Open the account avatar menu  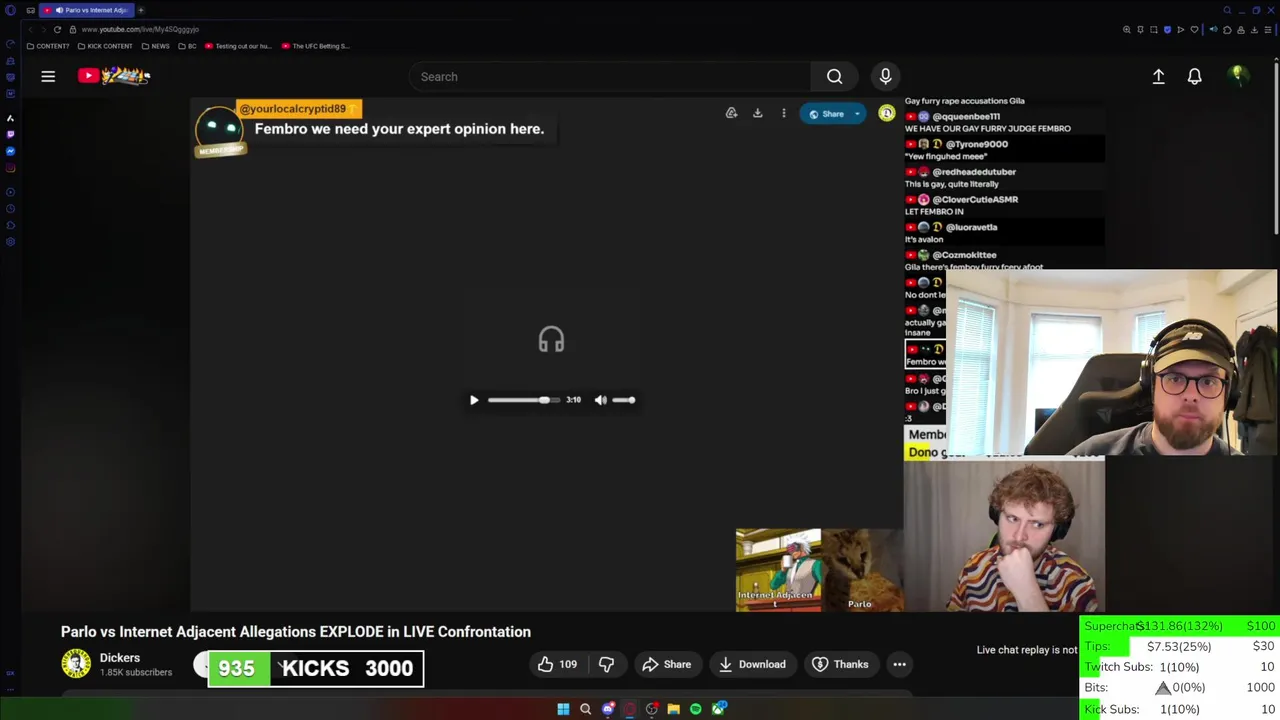click(x=1238, y=76)
